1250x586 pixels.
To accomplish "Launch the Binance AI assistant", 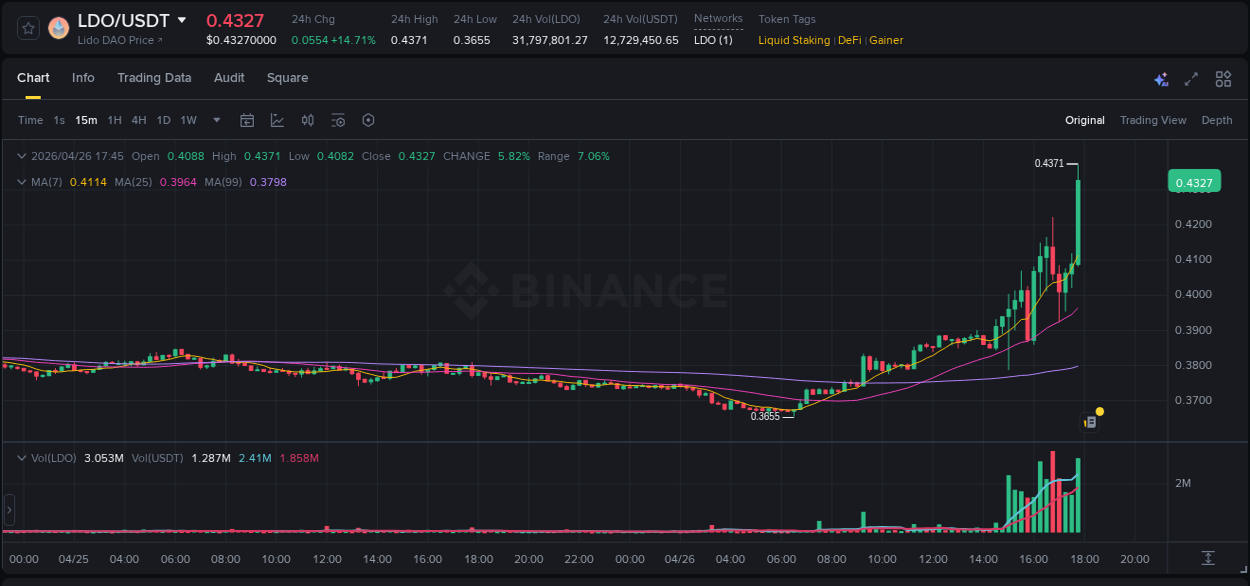I will click(x=1161, y=79).
